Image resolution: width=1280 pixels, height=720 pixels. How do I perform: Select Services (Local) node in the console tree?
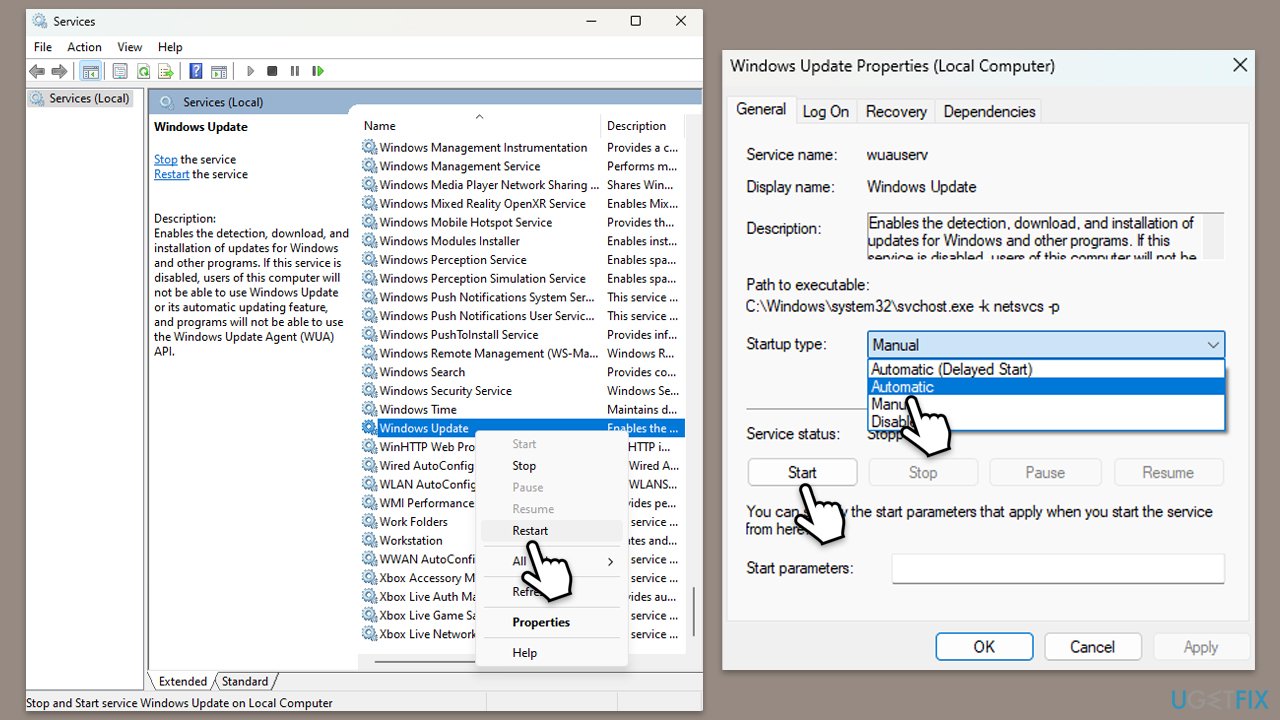tap(80, 98)
